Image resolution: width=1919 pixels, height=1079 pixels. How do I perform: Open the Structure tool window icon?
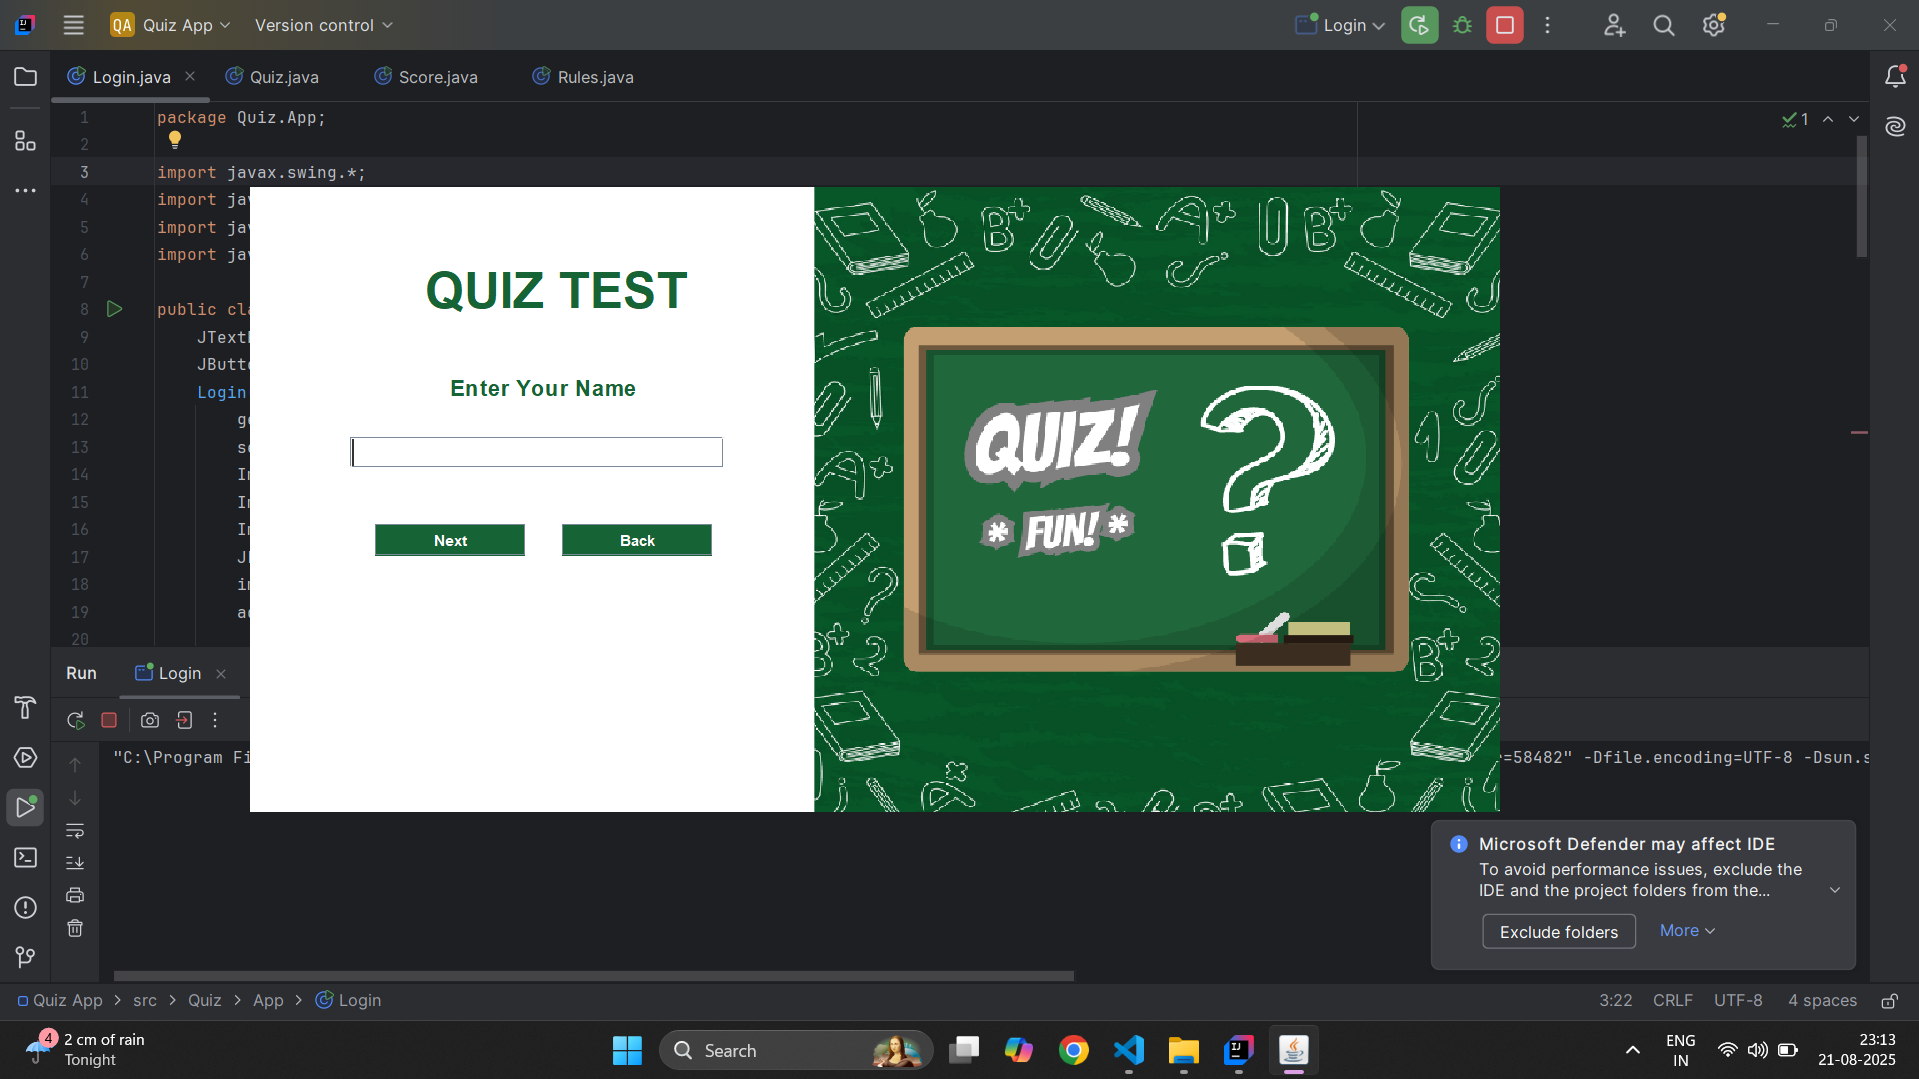click(x=26, y=141)
